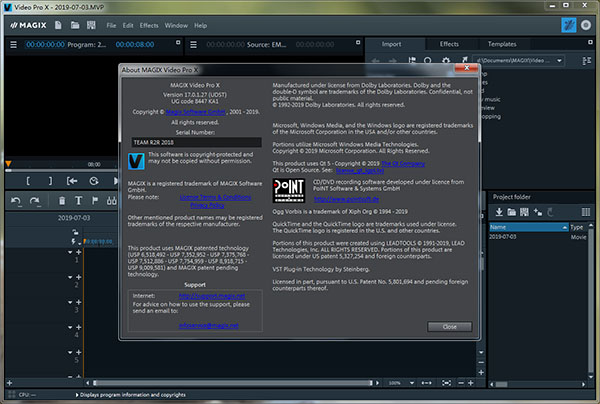Click the list view options icon in Import panel
The height and width of the screenshot is (404, 600).
tap(587, 61)
